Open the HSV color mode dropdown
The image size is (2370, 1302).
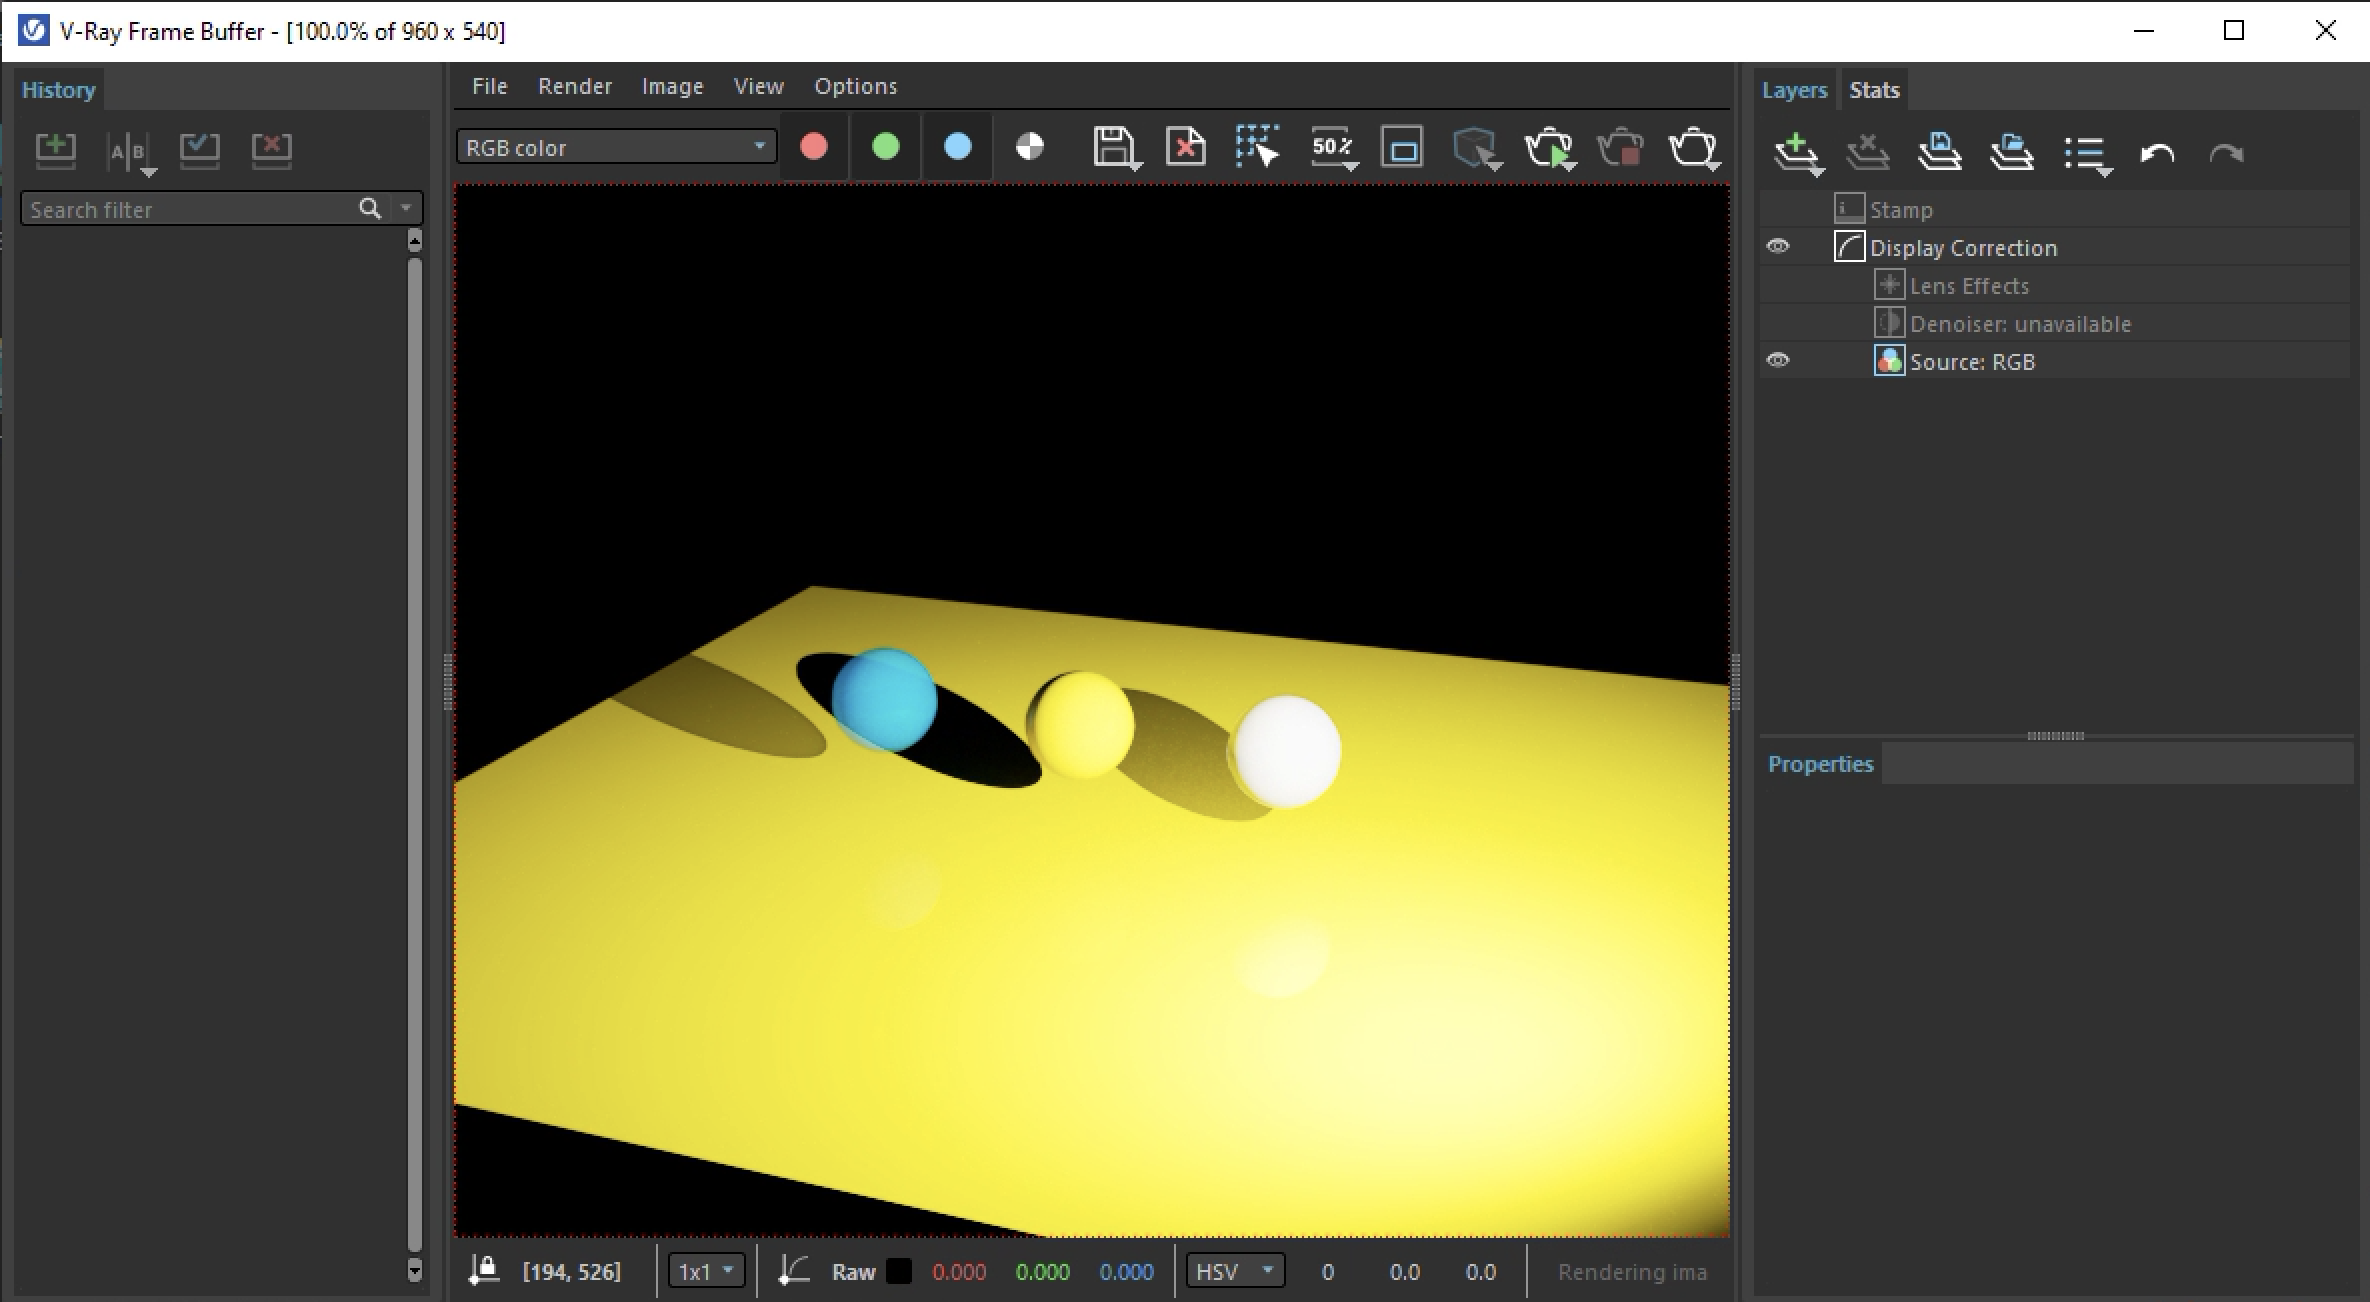[1234, 1271]
